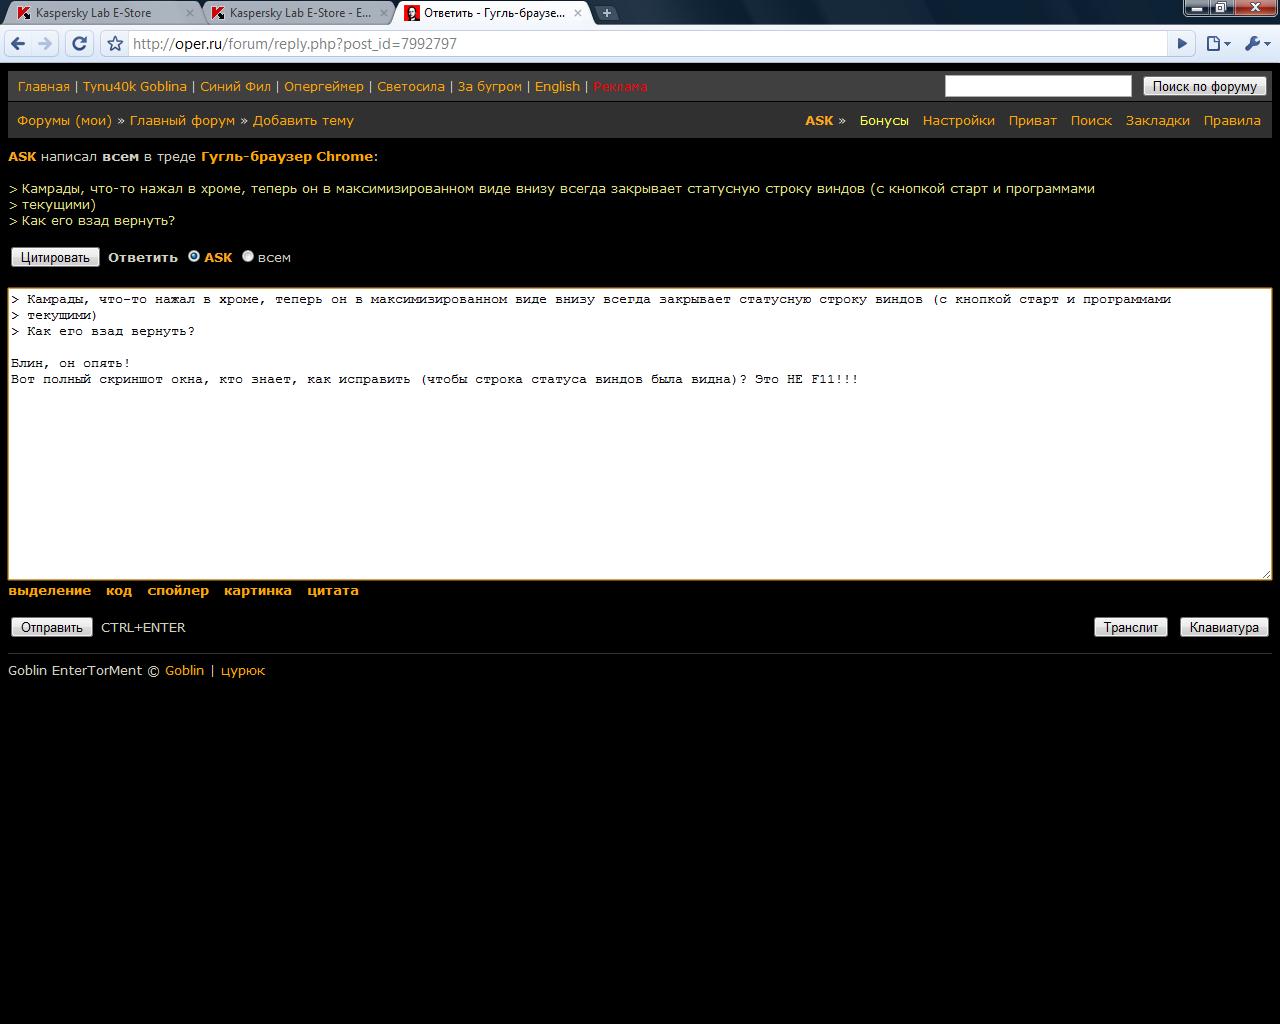Go to Опергеймер section

click(x=324, y=86)
